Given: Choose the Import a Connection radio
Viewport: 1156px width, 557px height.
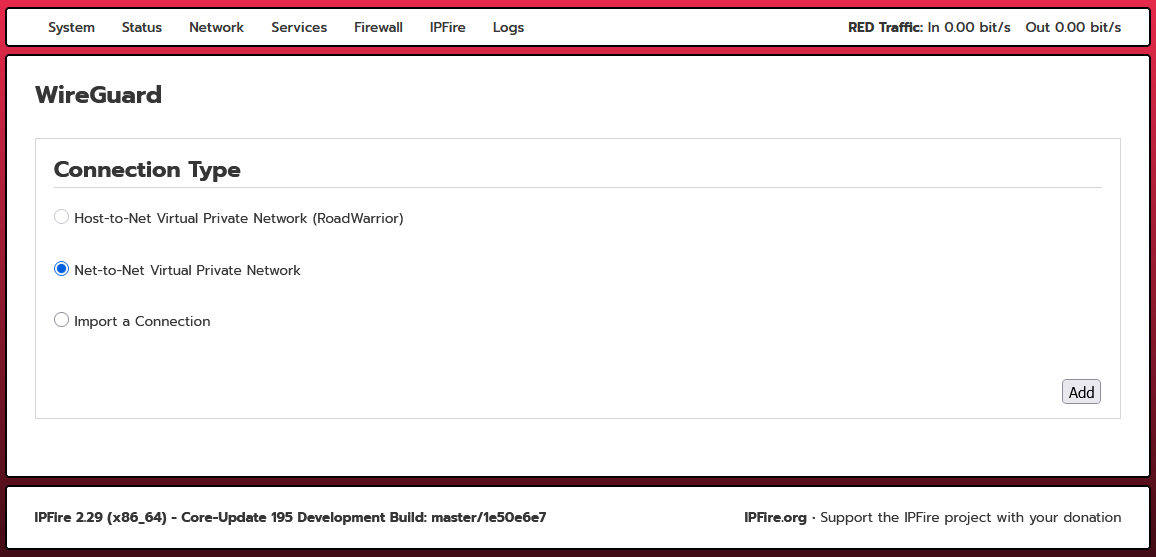Looking at the screenshot, I should point(61,320).
